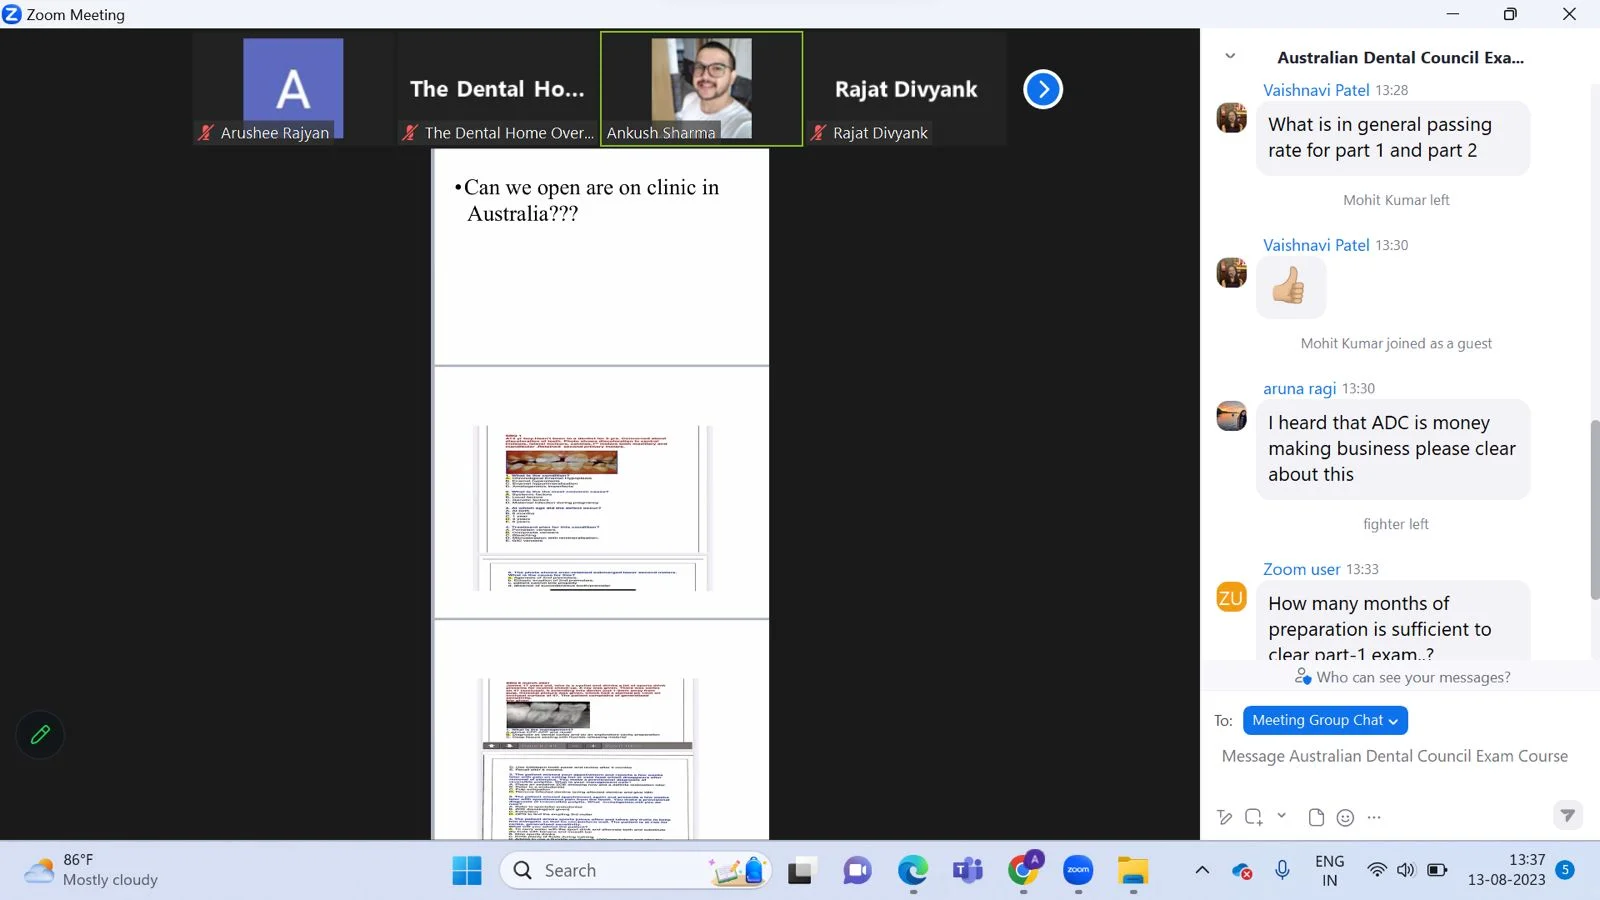Click the OneDrive sync error tray icon
The height and width of the screenshot is (900, 1600).
1243,871
